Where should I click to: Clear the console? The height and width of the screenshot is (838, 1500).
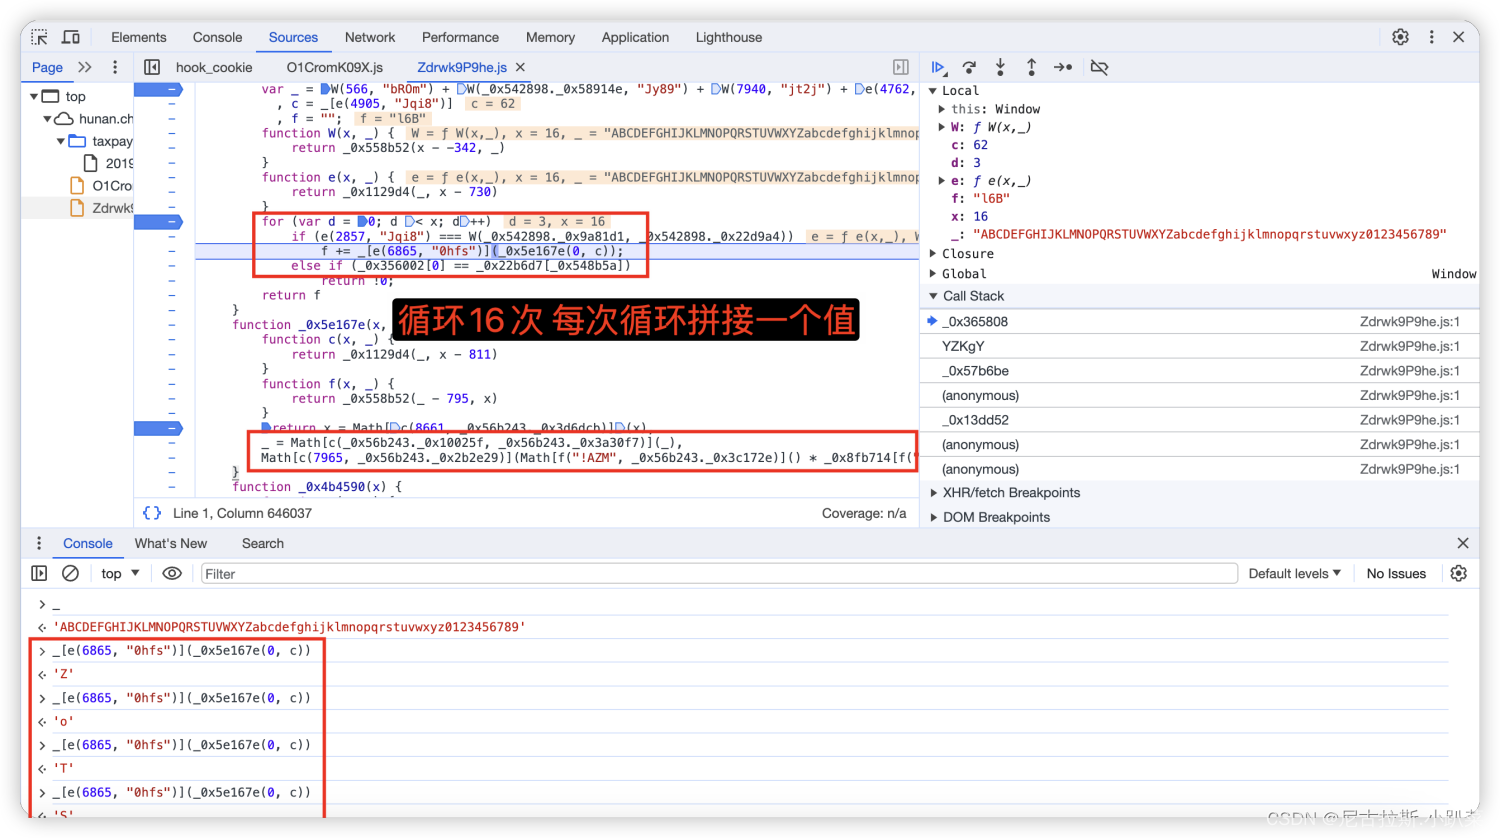(70, 573)
